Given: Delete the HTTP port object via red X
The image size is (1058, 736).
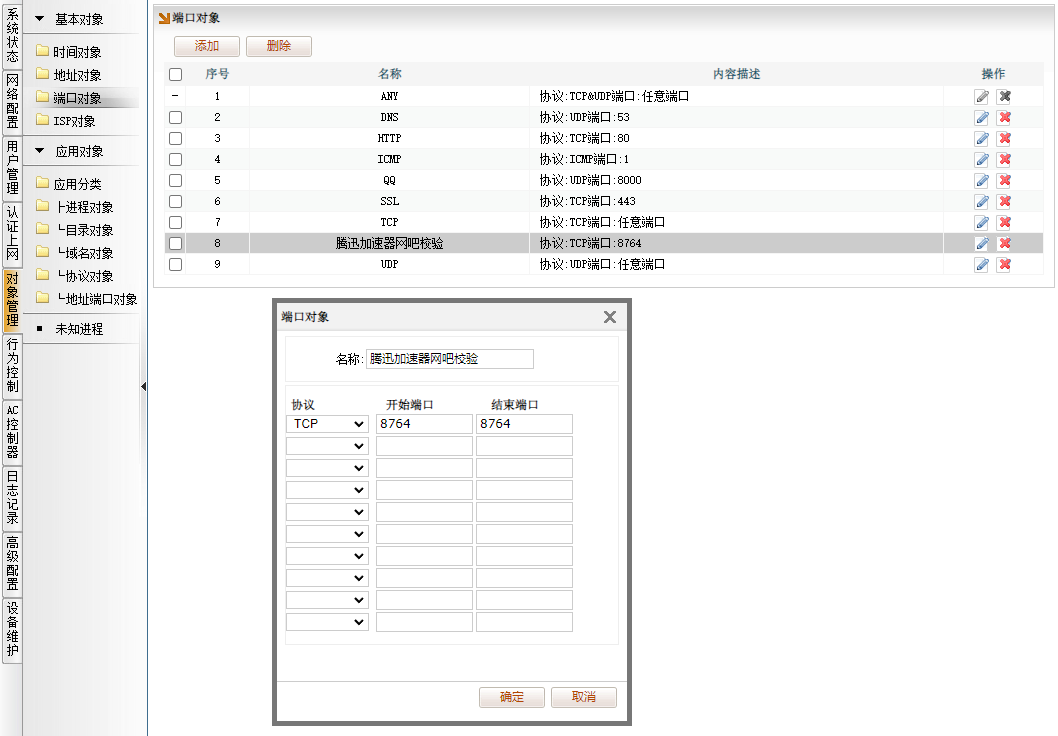Looking at the screenshot, I should [1004, 138].
